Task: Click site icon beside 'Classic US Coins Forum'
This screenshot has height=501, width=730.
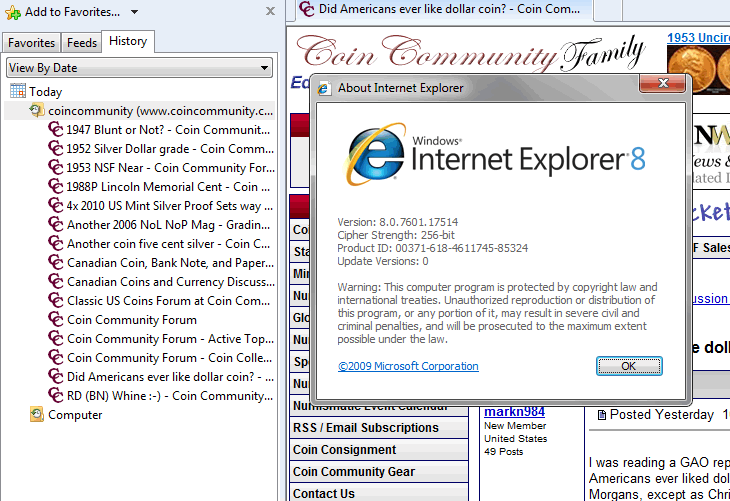Action: click(x=55, y=300)
